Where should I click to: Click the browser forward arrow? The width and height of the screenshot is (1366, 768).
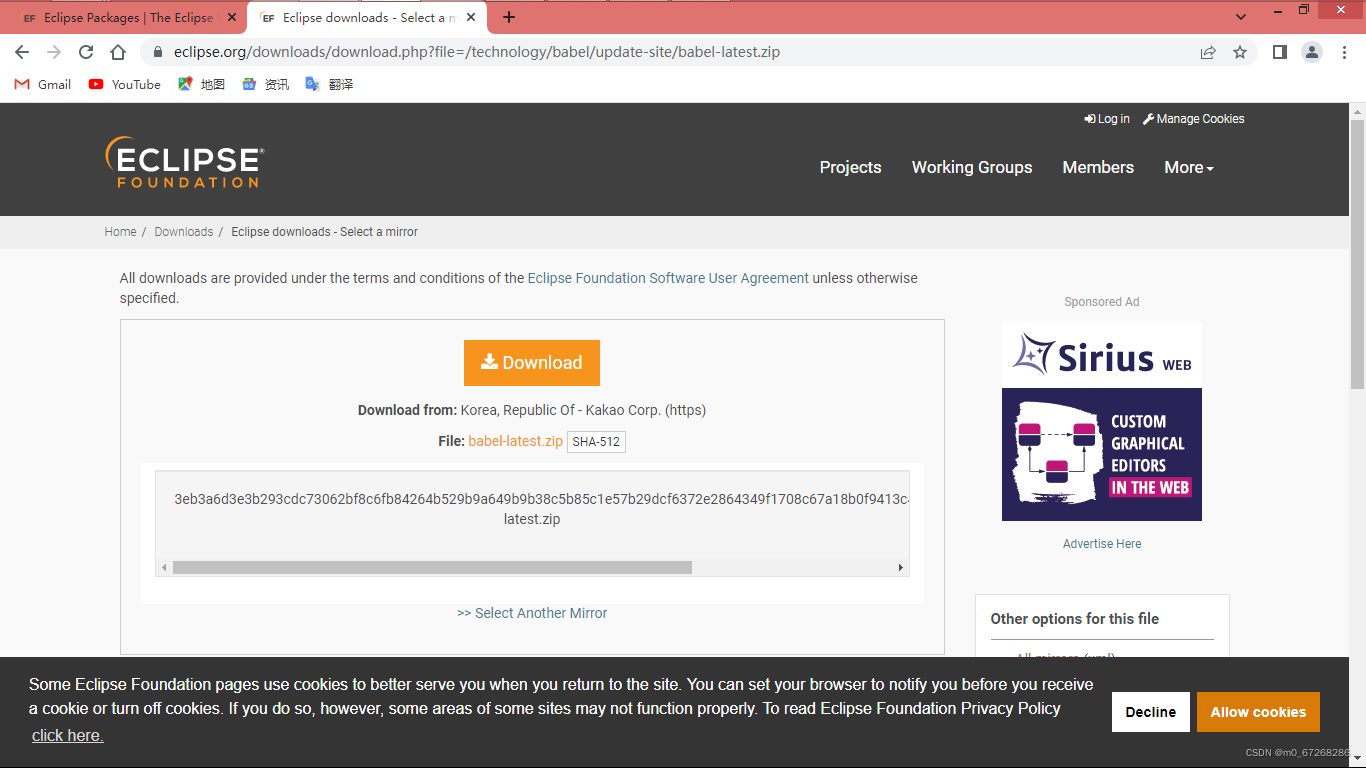pyautogui.click(x=54, y=52)
